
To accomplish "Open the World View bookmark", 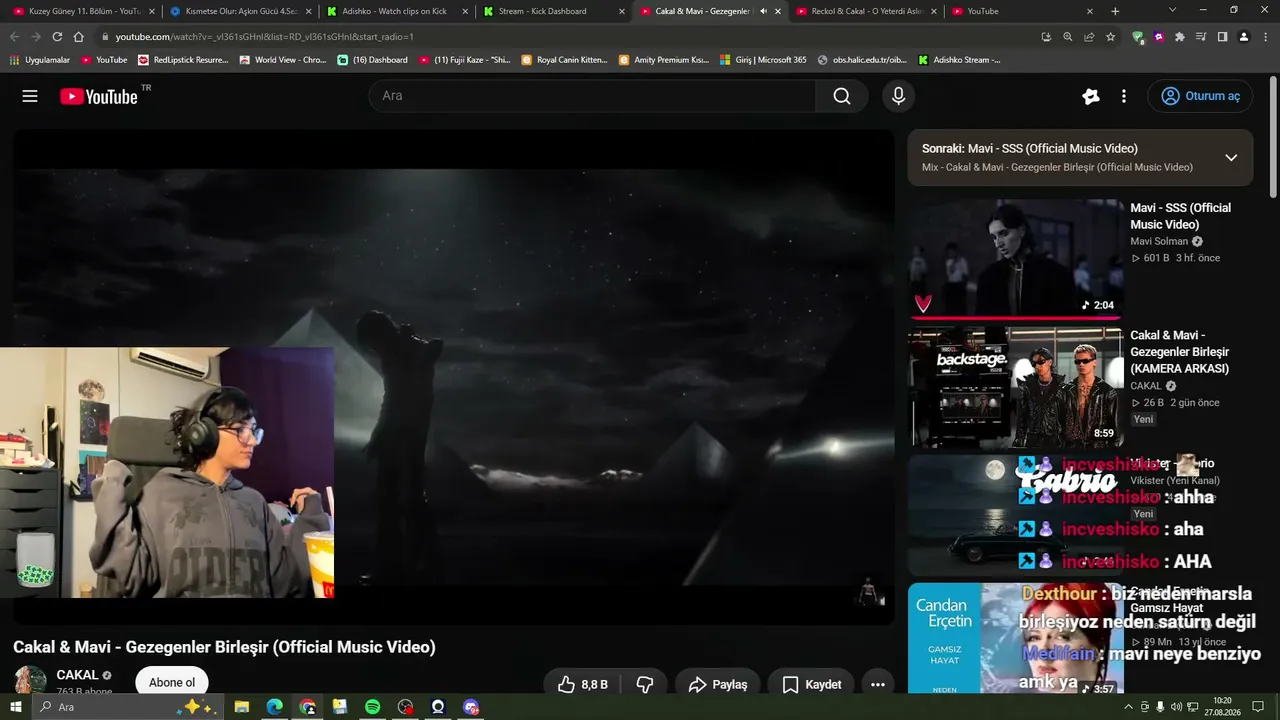I will [x=283, y=60].
